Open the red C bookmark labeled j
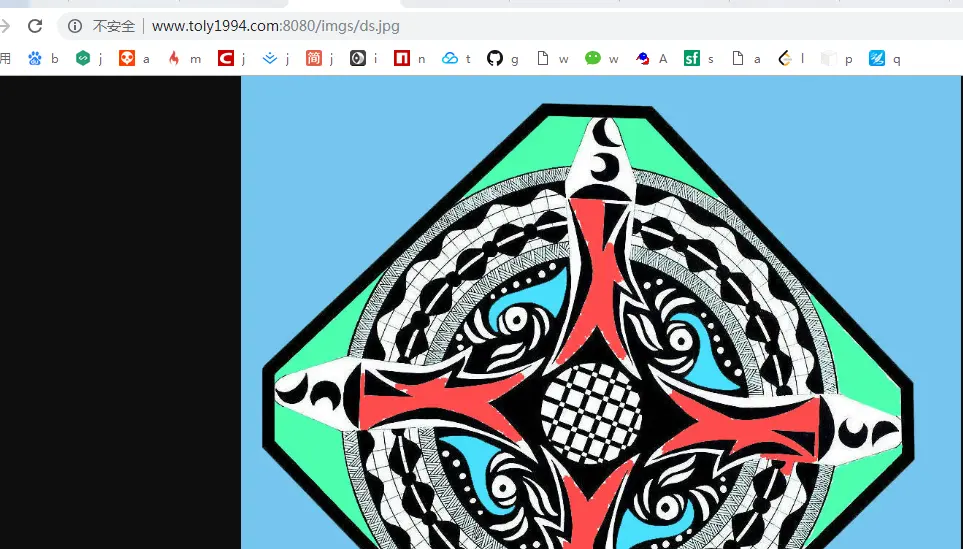 click(232, 58)
